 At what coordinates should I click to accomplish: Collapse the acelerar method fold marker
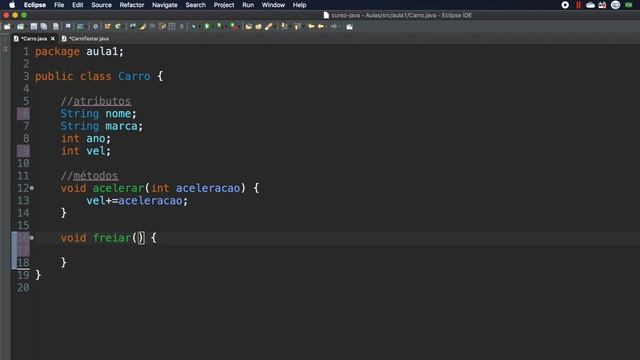pos(32,188)
